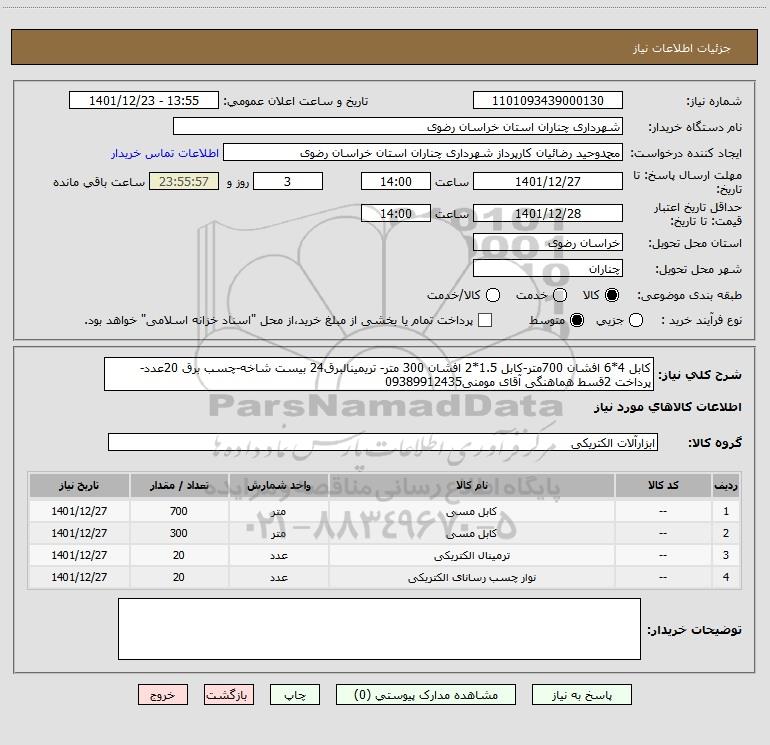
Task: Click the remaining days field showing 3
Action: pos(288,181)
